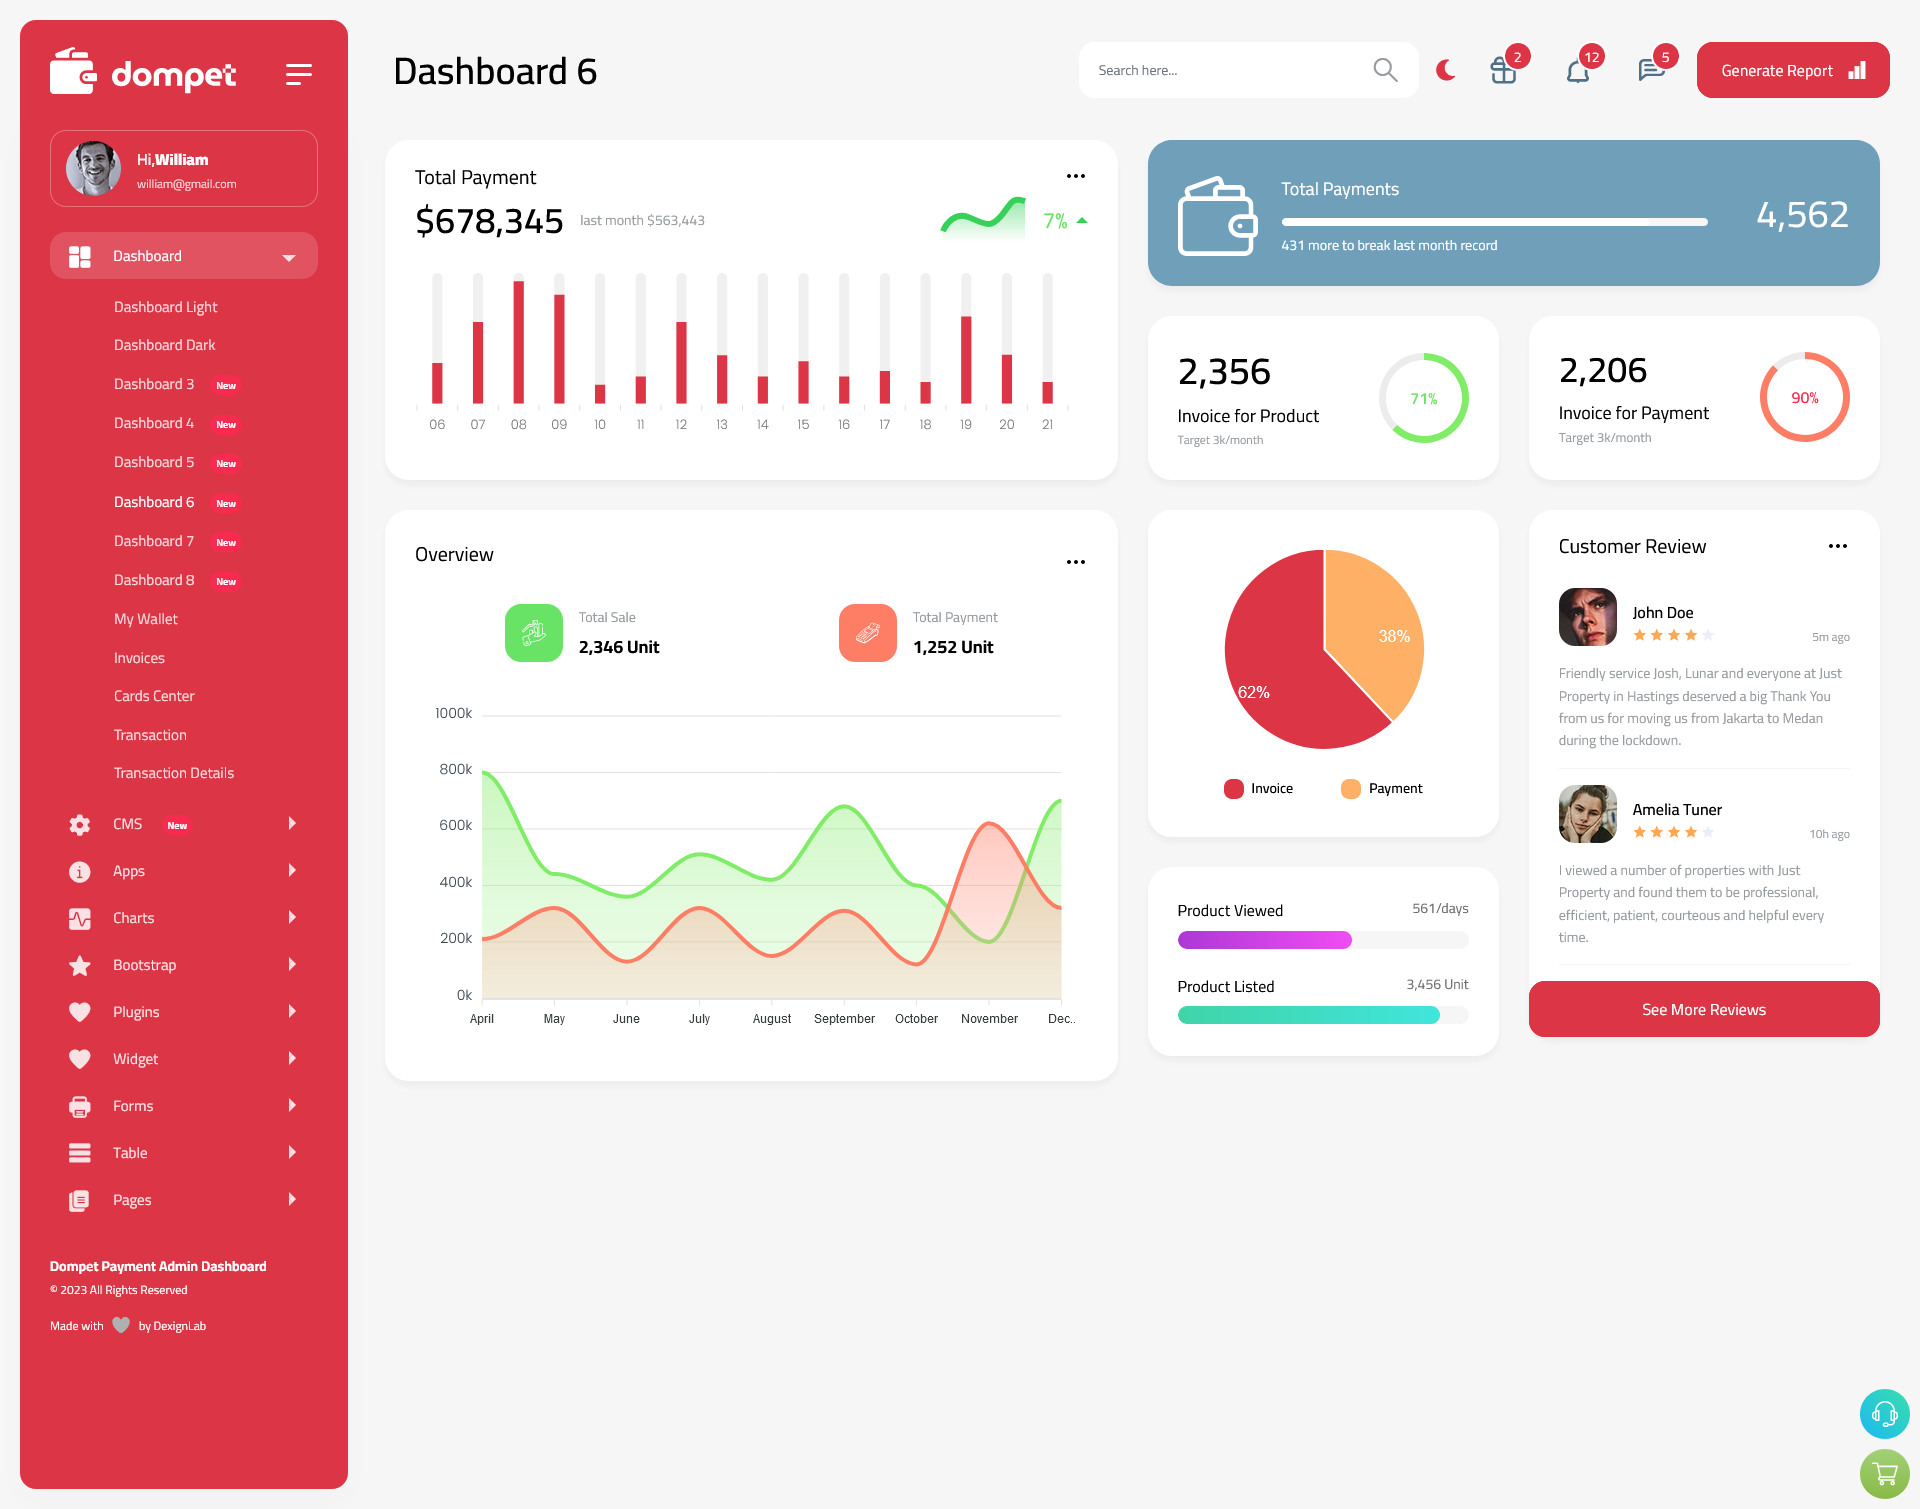Image resolution: width=1920 pixels, height=1509 pixels.
Task: Toggle dark mode moon button
Action: point(1446,70)
